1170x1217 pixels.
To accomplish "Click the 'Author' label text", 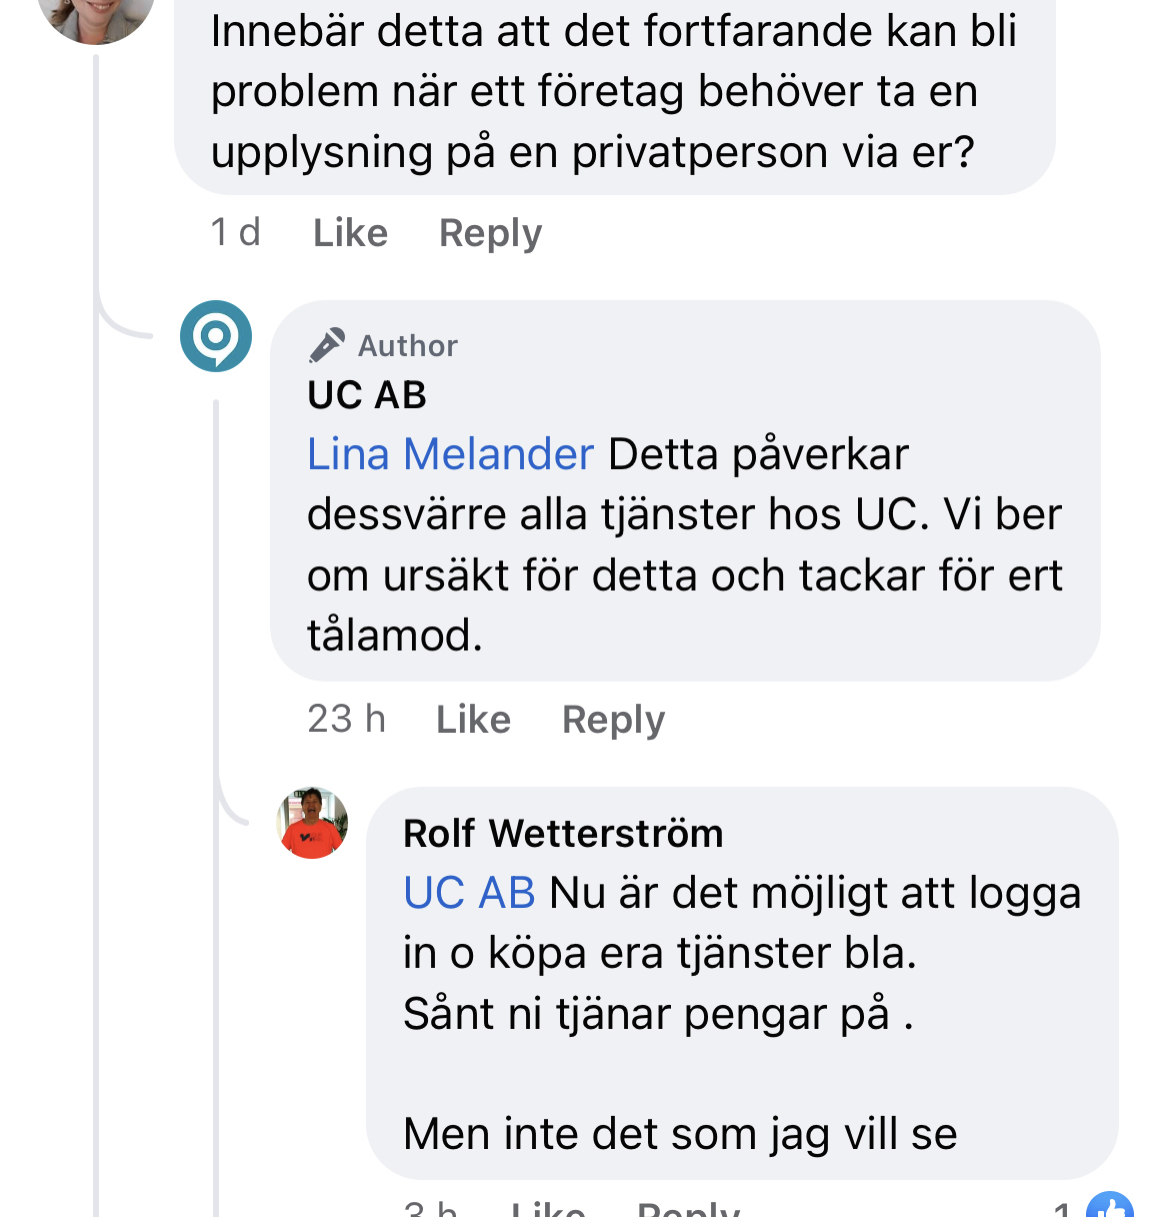I will [408, 346].
